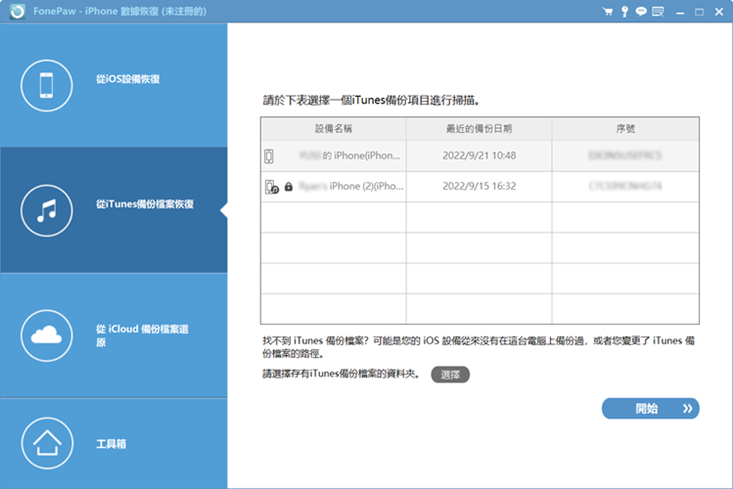Click the 最近的備份日期 column header
733x489 pixels.
478,129
